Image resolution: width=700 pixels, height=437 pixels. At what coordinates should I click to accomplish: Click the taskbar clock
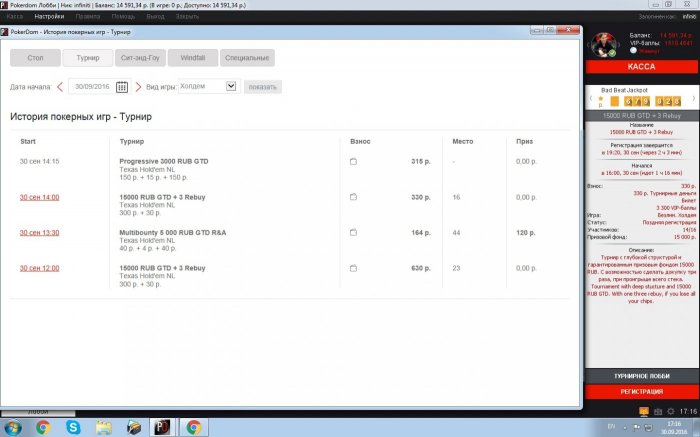click(674, 428)
